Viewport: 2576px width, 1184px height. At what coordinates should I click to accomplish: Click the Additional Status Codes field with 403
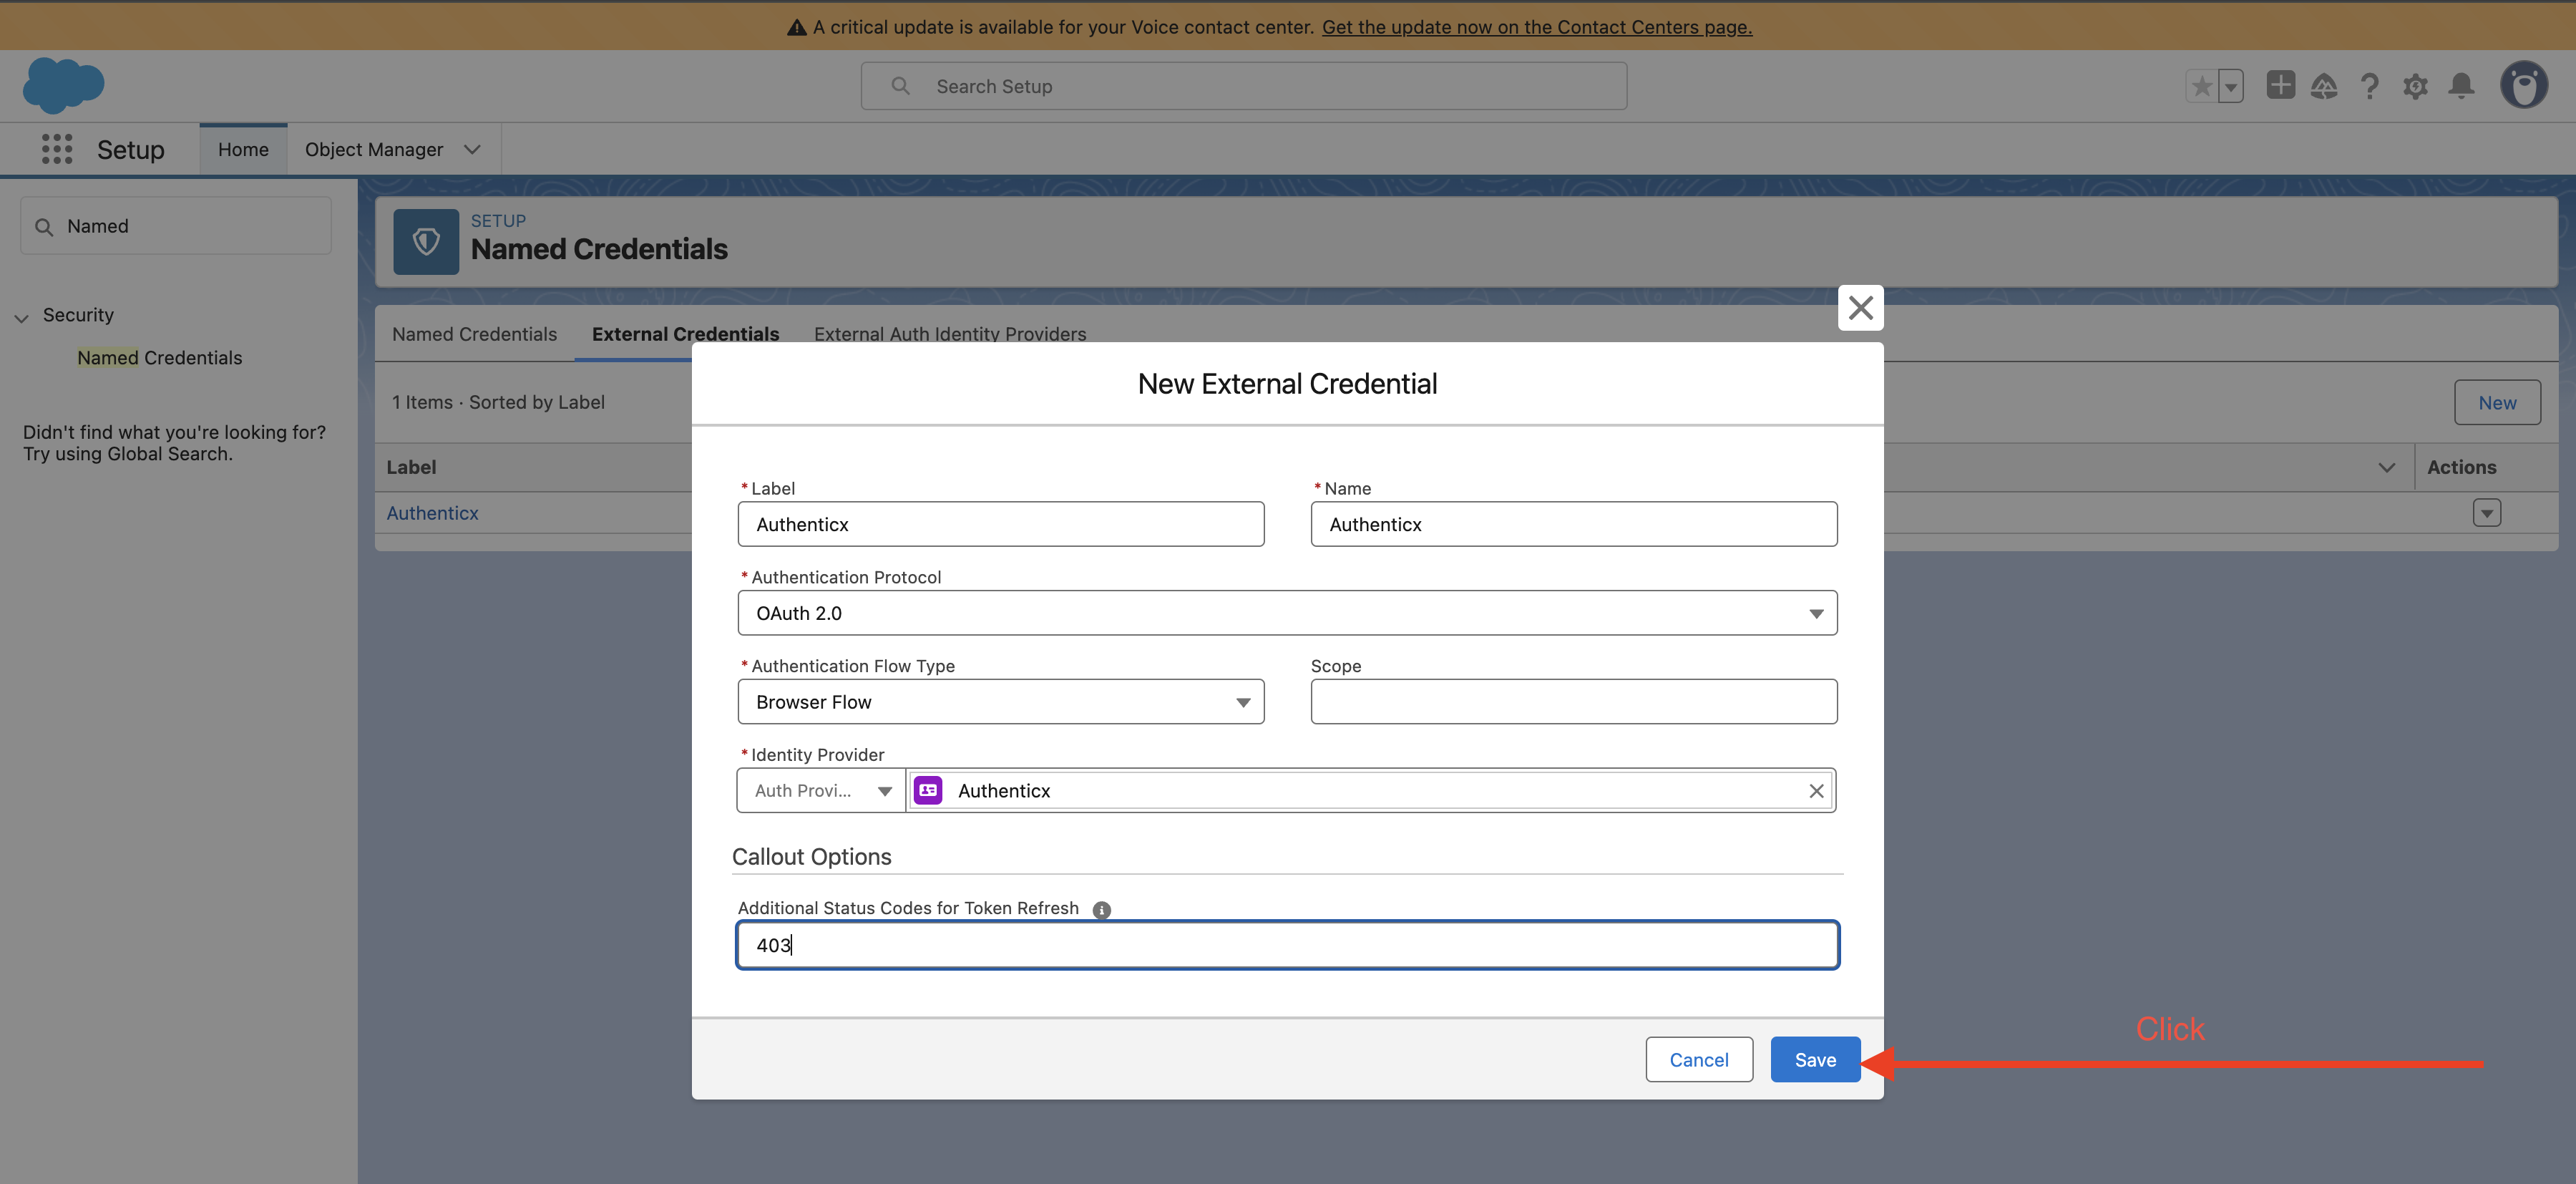1287,945
